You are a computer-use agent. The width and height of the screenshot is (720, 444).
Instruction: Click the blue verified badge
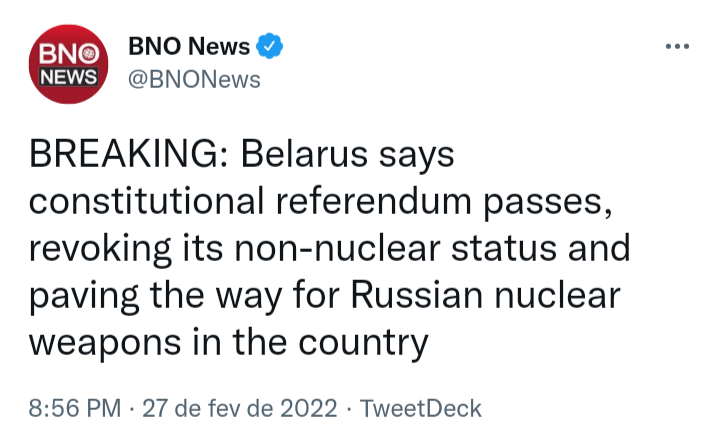click(271, 45)
